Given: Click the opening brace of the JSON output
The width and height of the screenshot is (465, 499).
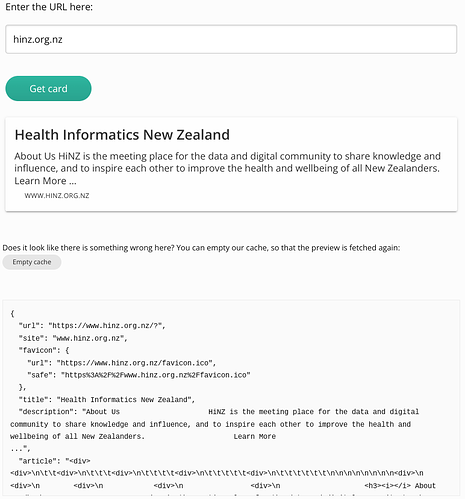Looking at the screenshot, I should [x=12, y=313].
